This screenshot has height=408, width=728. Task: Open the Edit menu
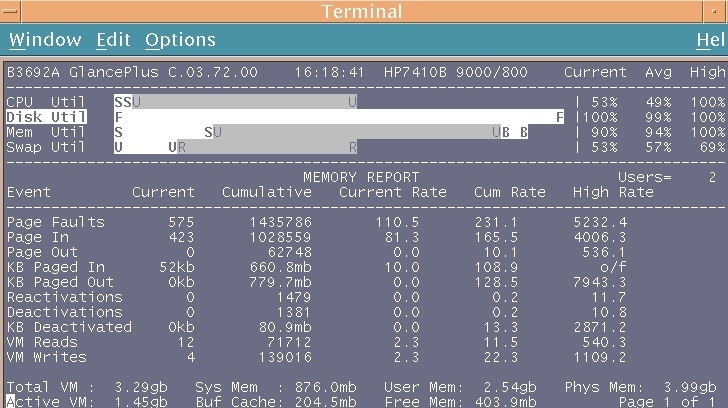[x=113, y=40]
